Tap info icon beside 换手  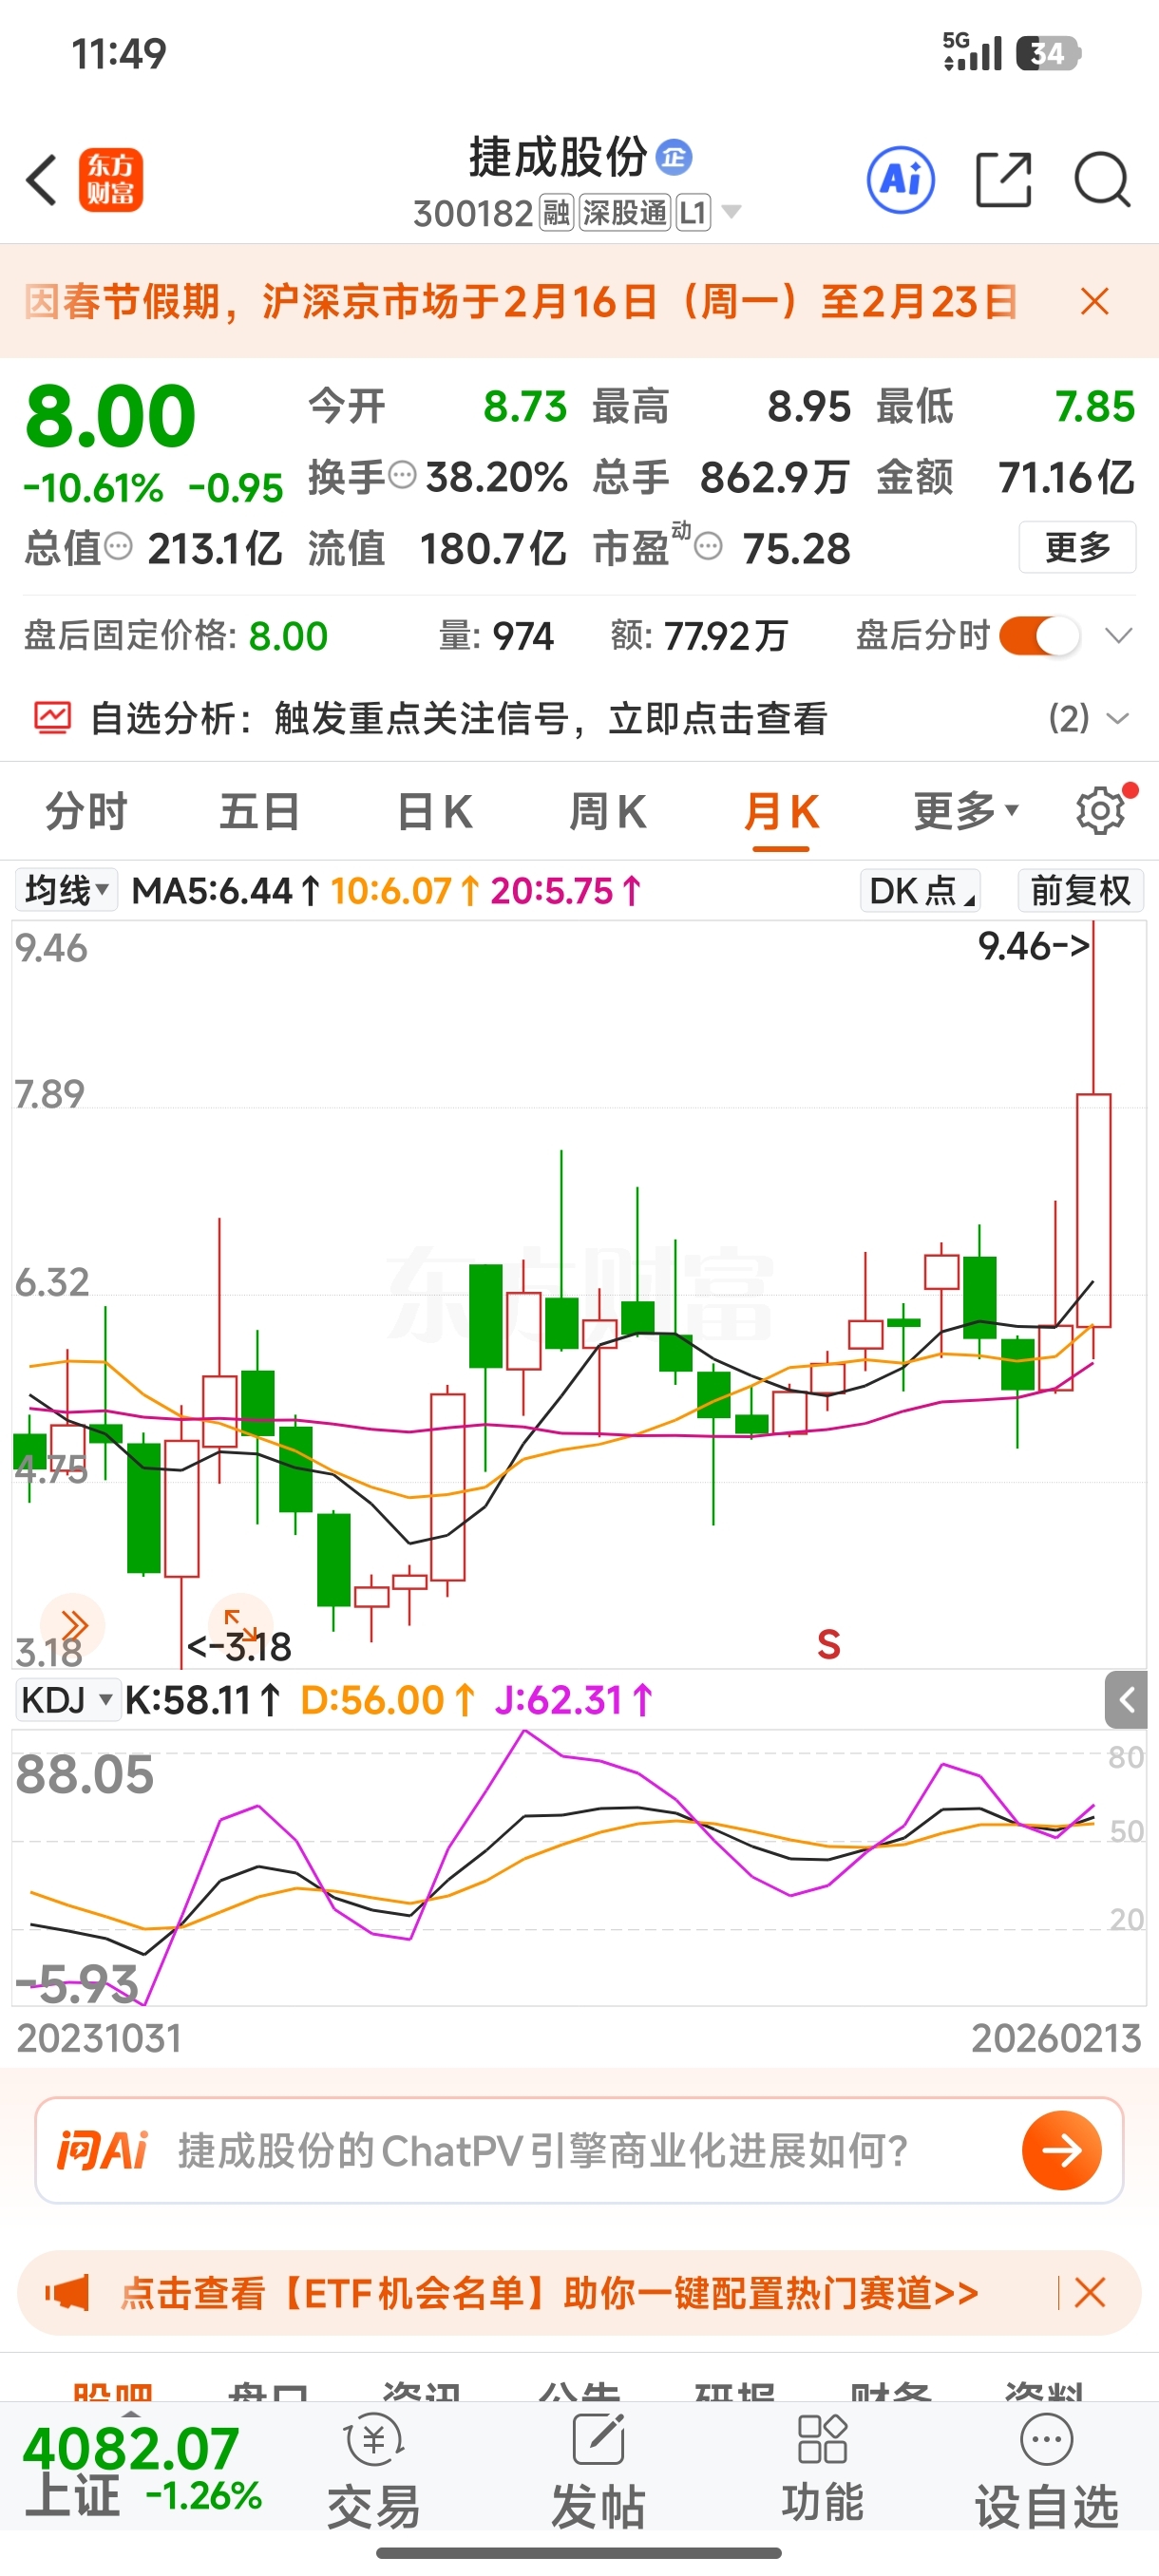tap(401, 475)
